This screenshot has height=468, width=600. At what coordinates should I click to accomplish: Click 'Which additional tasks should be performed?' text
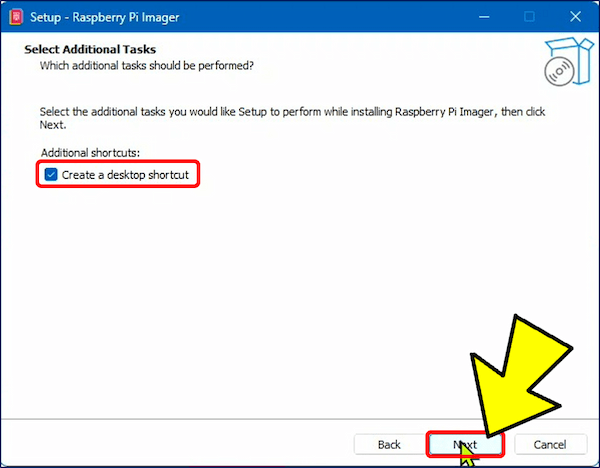[147, 66]
